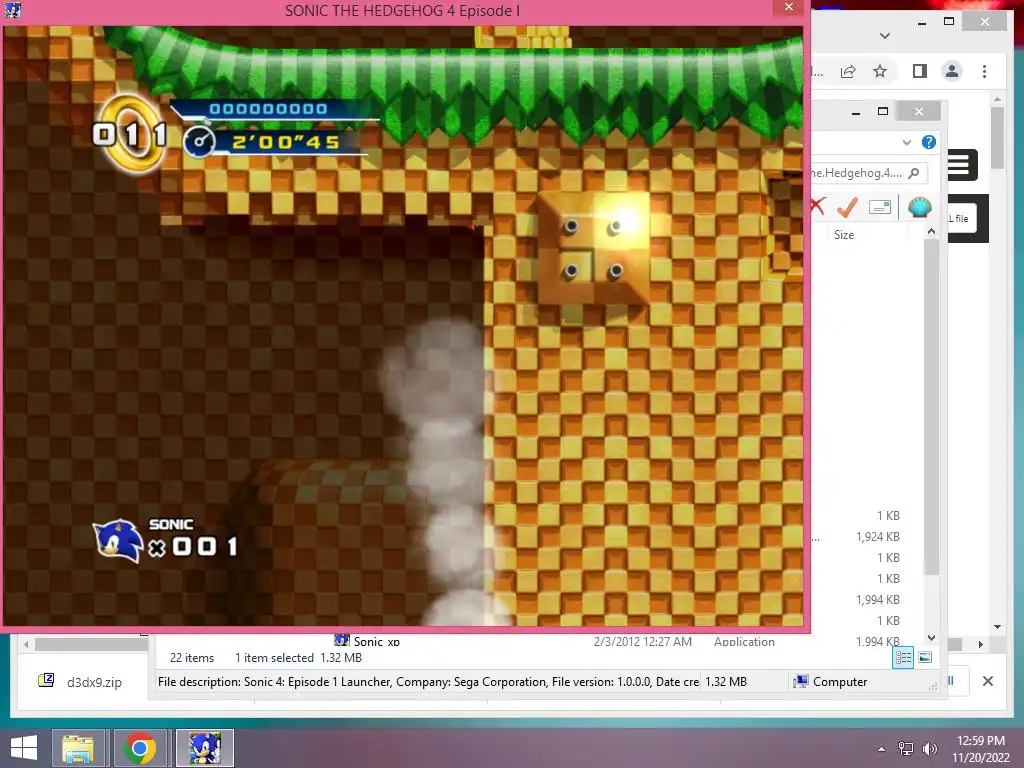Viewport: 1024px width, 768px height.
Task: Click the down arrow of the Explorer file list scrollbar
Action: coord(931,638)
